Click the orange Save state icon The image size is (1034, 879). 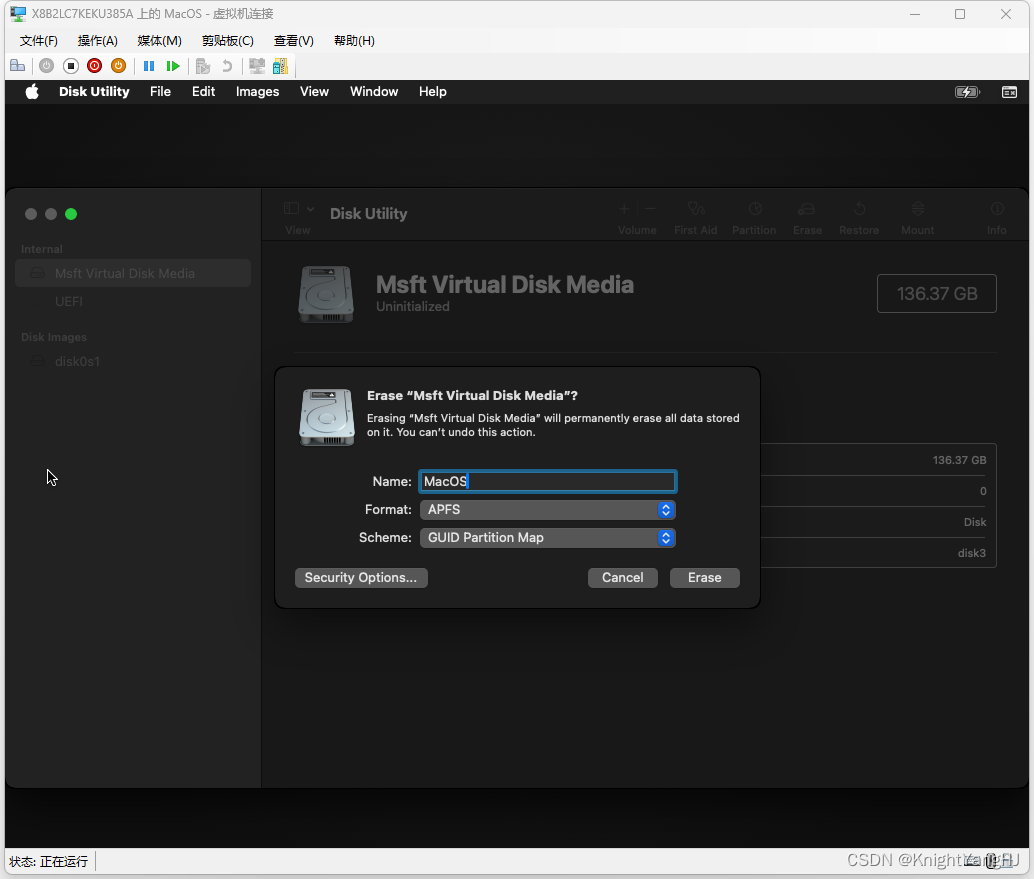point(119,66)
